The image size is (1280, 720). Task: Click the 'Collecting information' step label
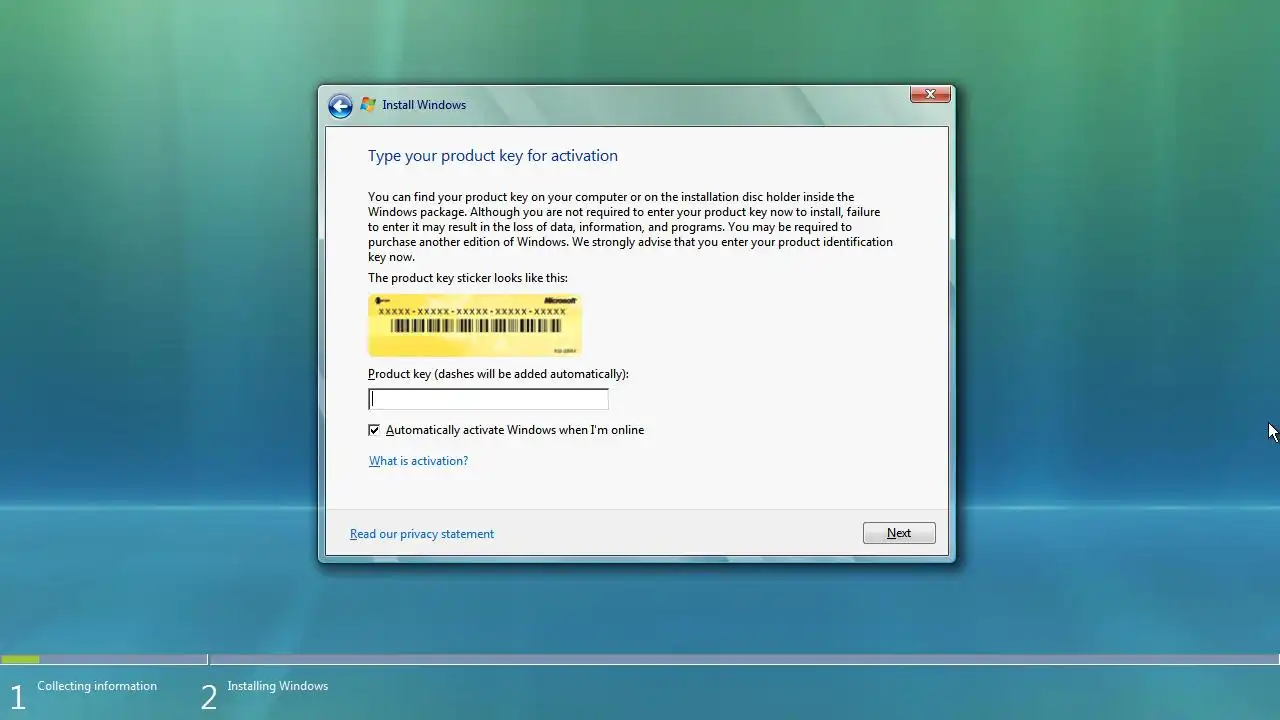coord(97,686)
